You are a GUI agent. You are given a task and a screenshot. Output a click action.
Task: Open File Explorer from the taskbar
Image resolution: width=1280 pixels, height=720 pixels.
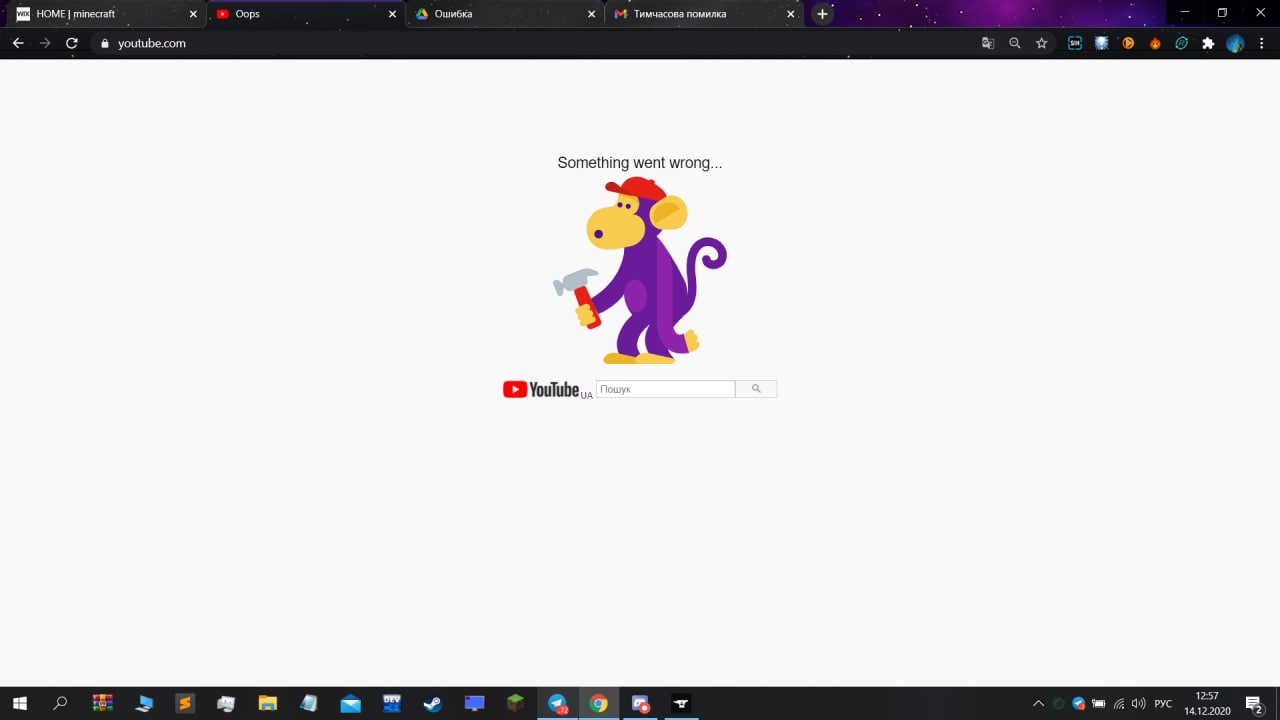267,704
